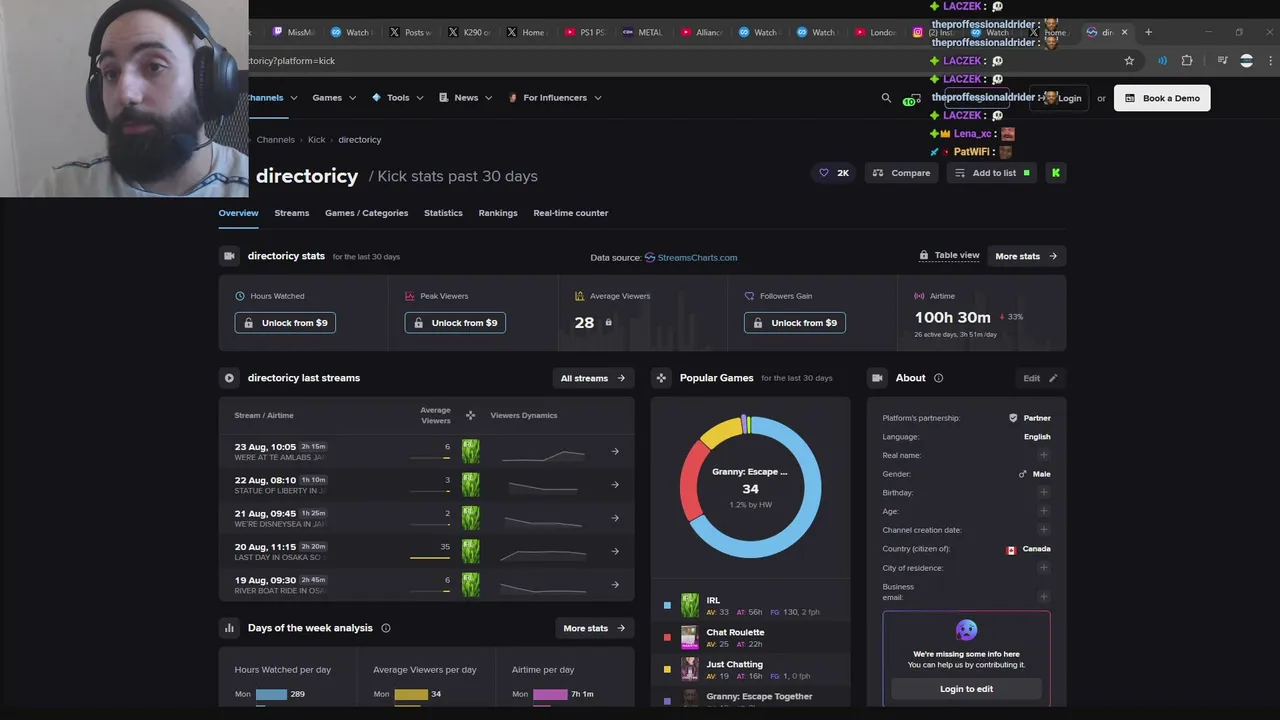Select the 19 Aug, 09:30 stream row

(x=427, y=585)
